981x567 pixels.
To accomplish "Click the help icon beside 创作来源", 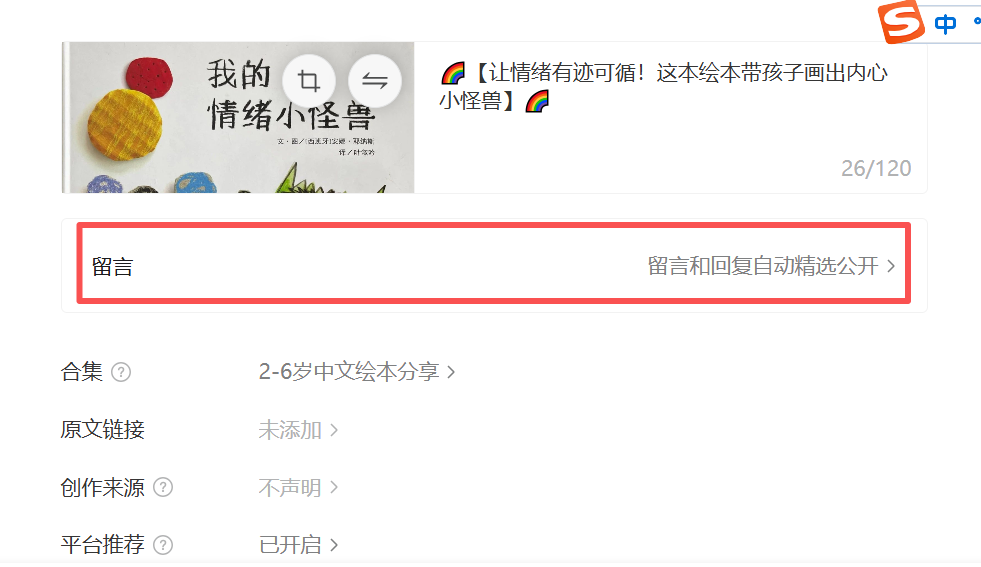I will [x=163, y=487].
